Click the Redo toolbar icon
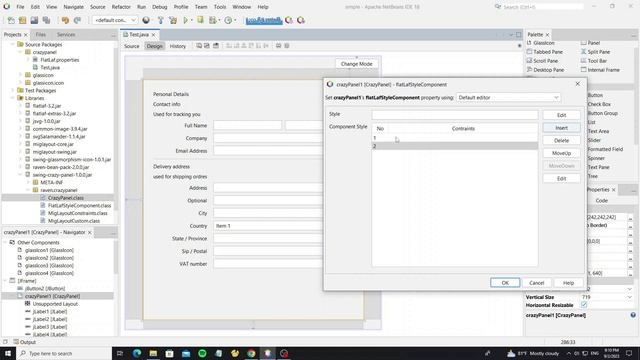This screenshot has height=360, width=640. click(x=77, y=20)
